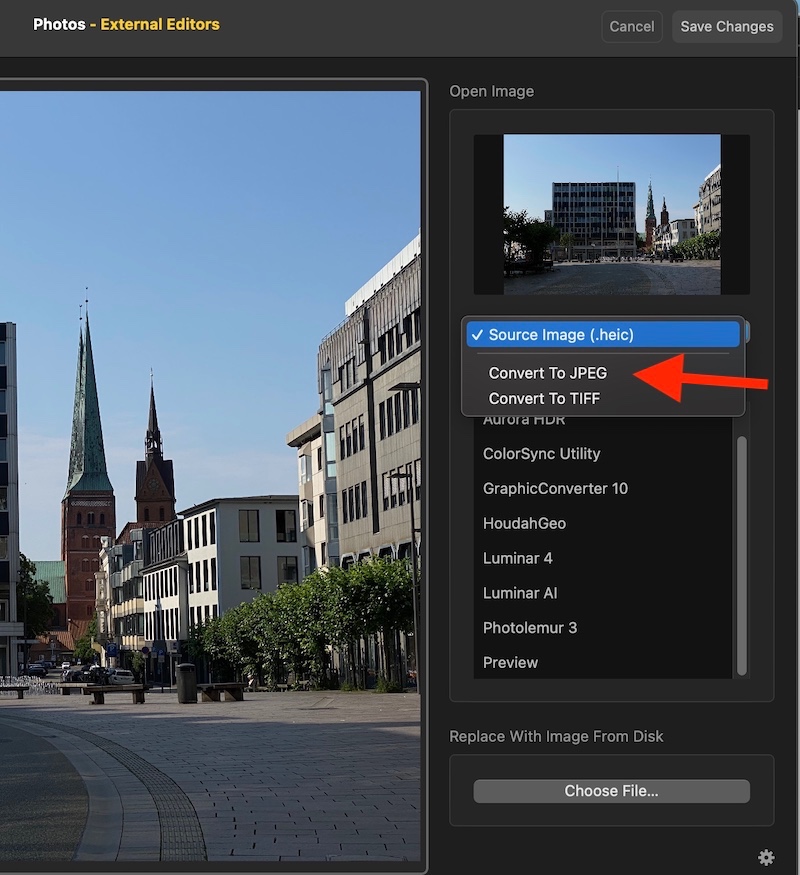The width and height of the screenshot is (800, 875).
Task: Select ColorSync Utility from editor list
Action: coord(541,454)
